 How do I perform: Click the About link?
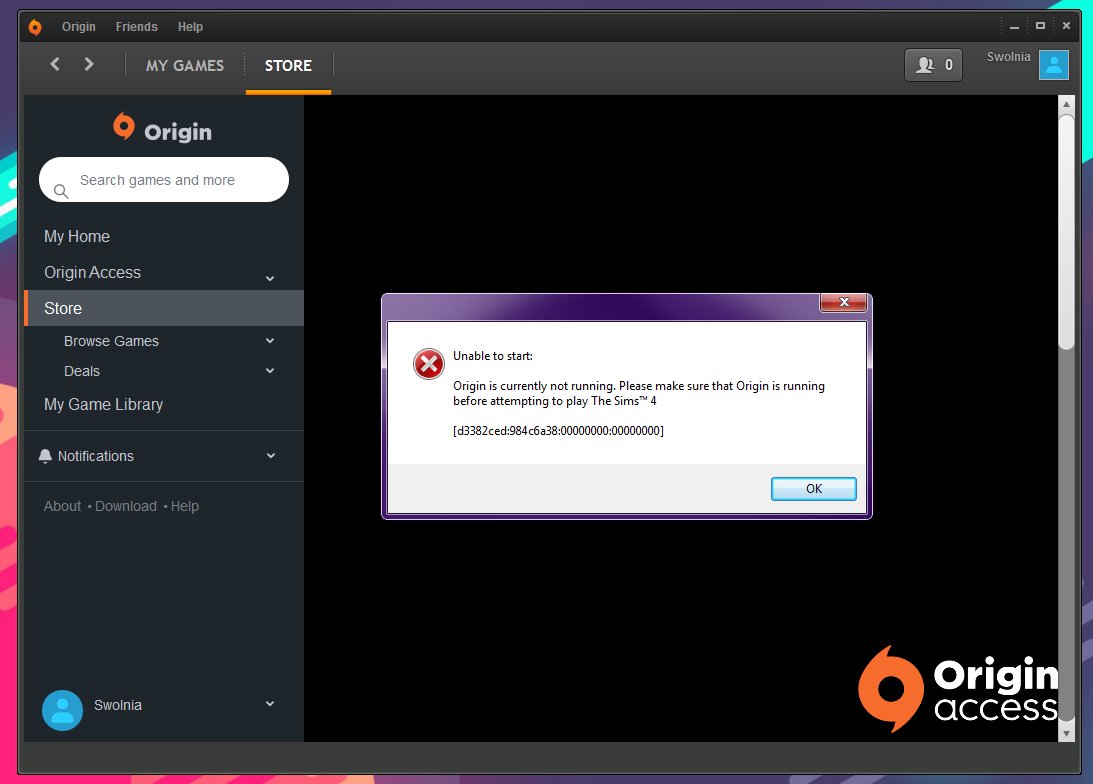click(x=62, y=506)
